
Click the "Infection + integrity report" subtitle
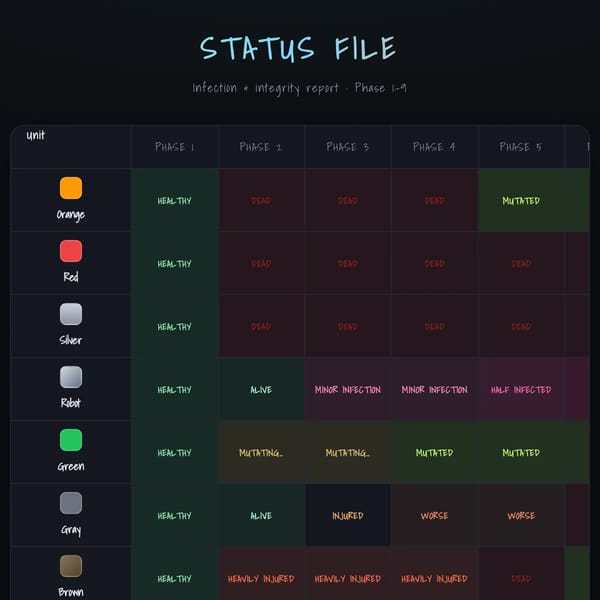(266, 88)
